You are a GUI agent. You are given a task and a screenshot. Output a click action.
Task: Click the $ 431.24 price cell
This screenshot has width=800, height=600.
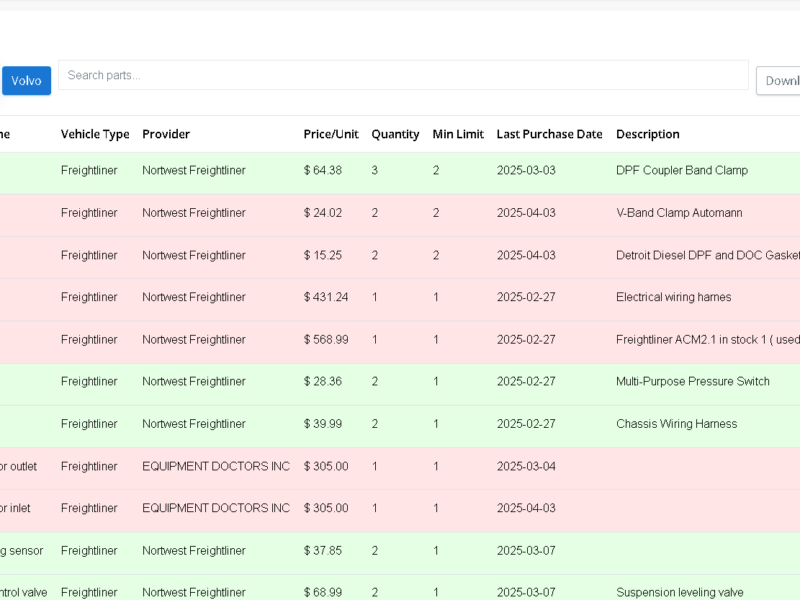tap(326, 297)
